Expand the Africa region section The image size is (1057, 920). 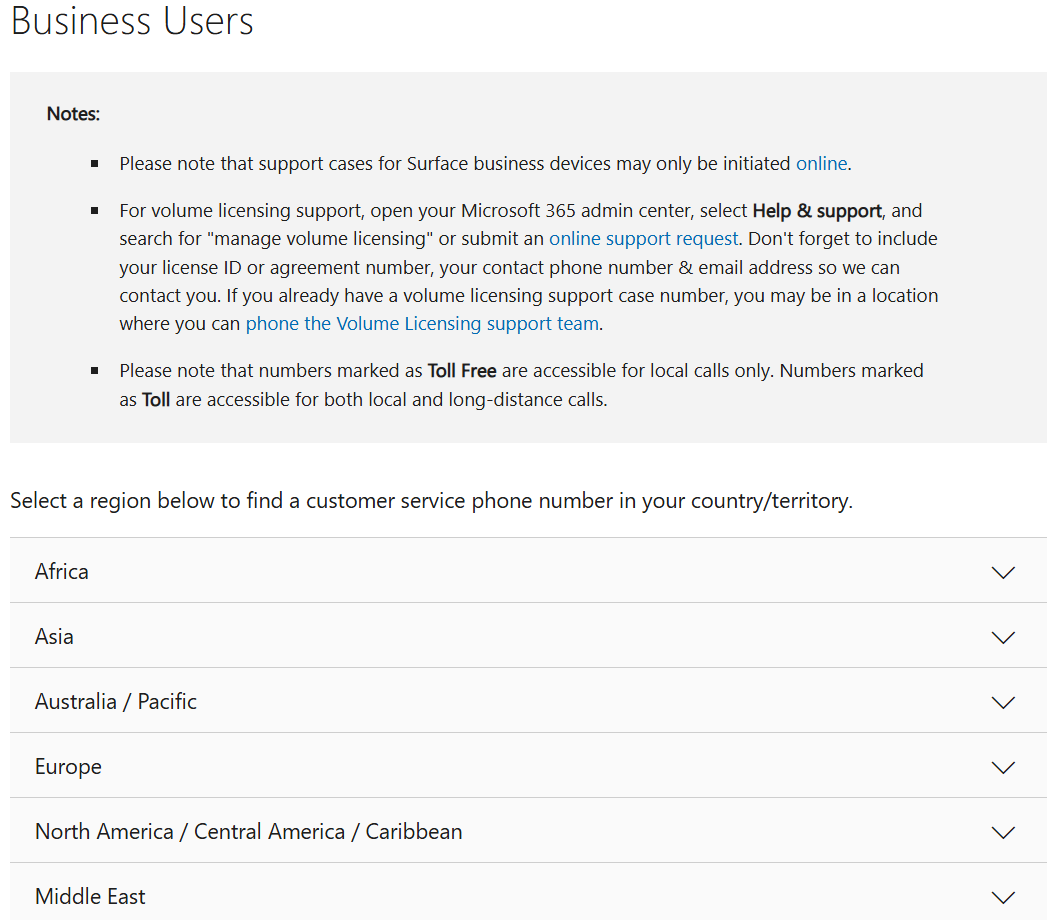click(62, 572)
